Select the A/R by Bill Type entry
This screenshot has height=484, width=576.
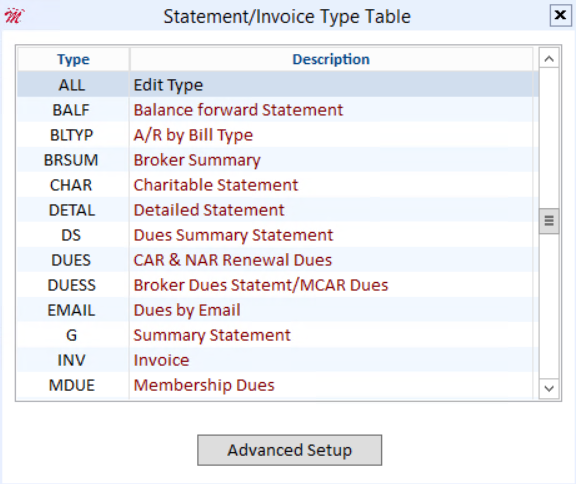[278, 135]
